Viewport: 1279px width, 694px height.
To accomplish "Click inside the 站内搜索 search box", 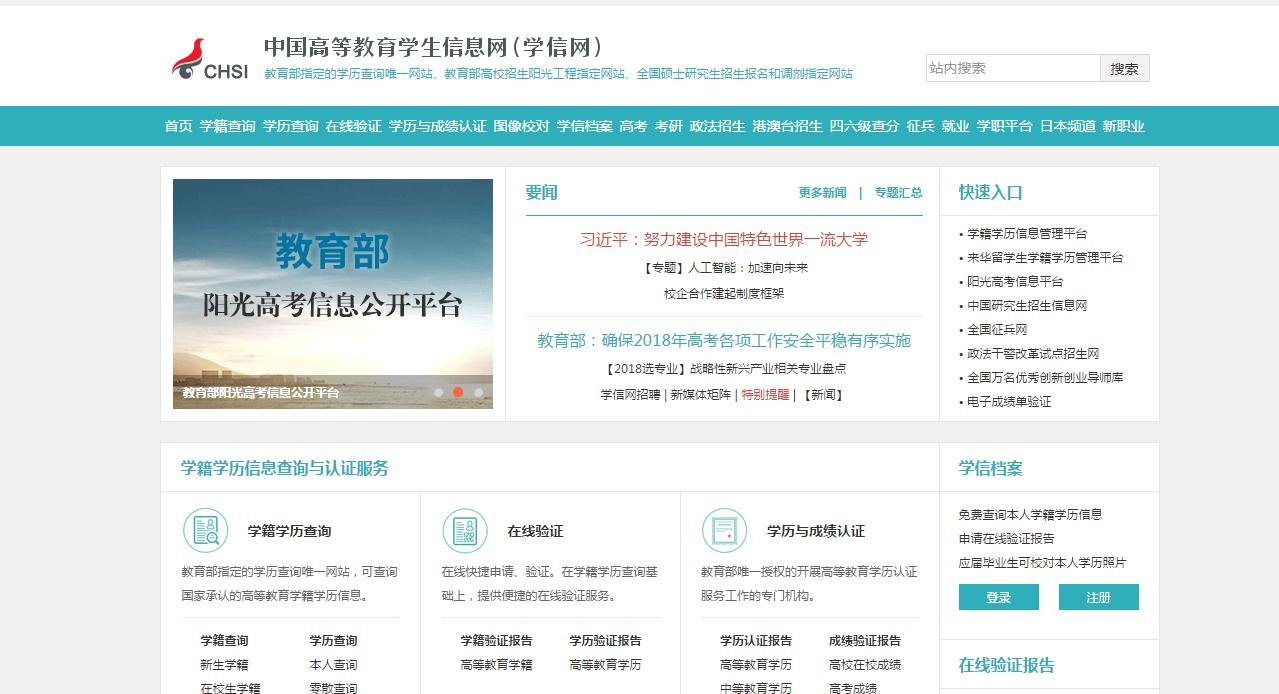I will click(1012, 68).
